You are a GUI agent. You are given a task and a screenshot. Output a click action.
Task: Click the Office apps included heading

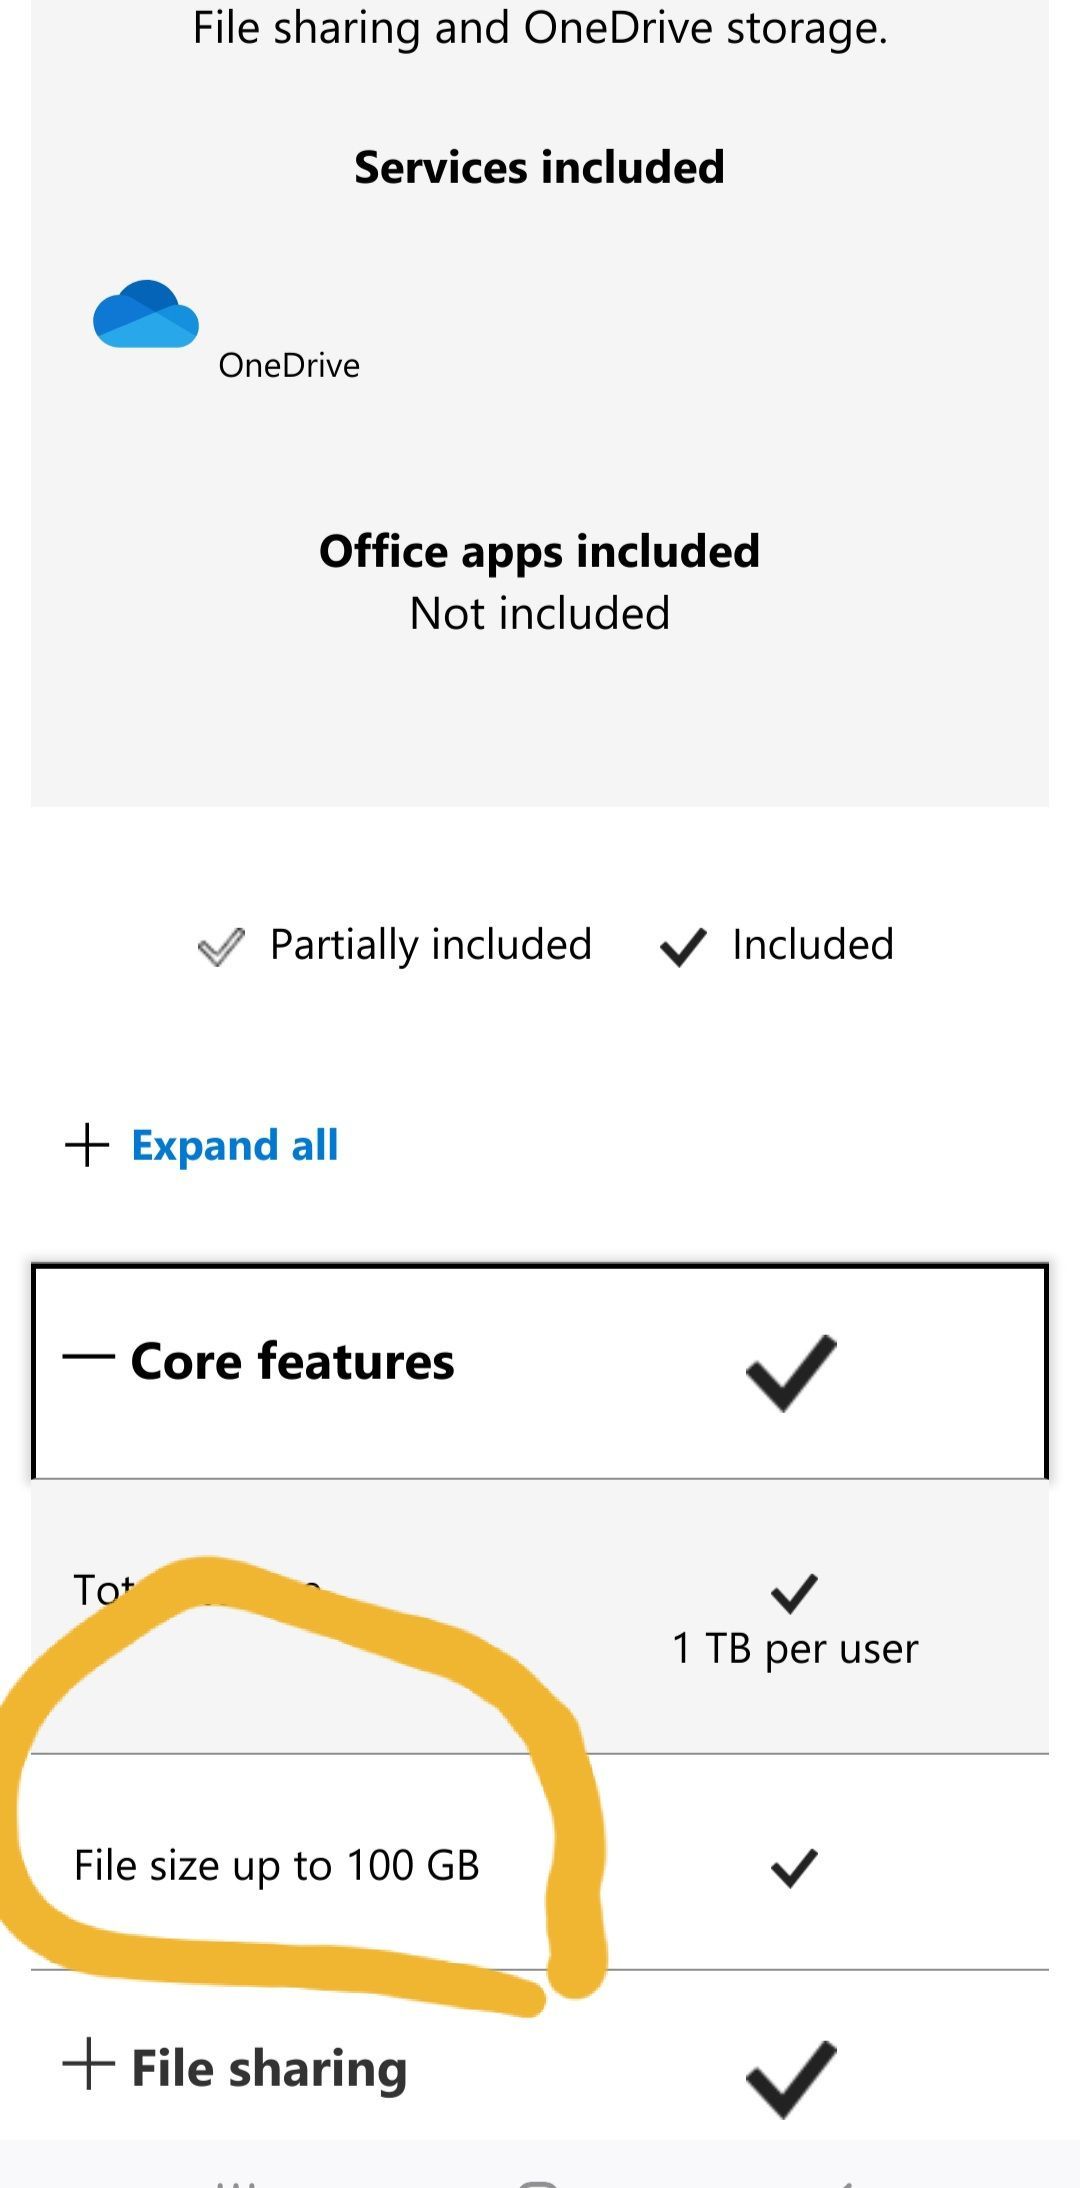pos(540,552)
